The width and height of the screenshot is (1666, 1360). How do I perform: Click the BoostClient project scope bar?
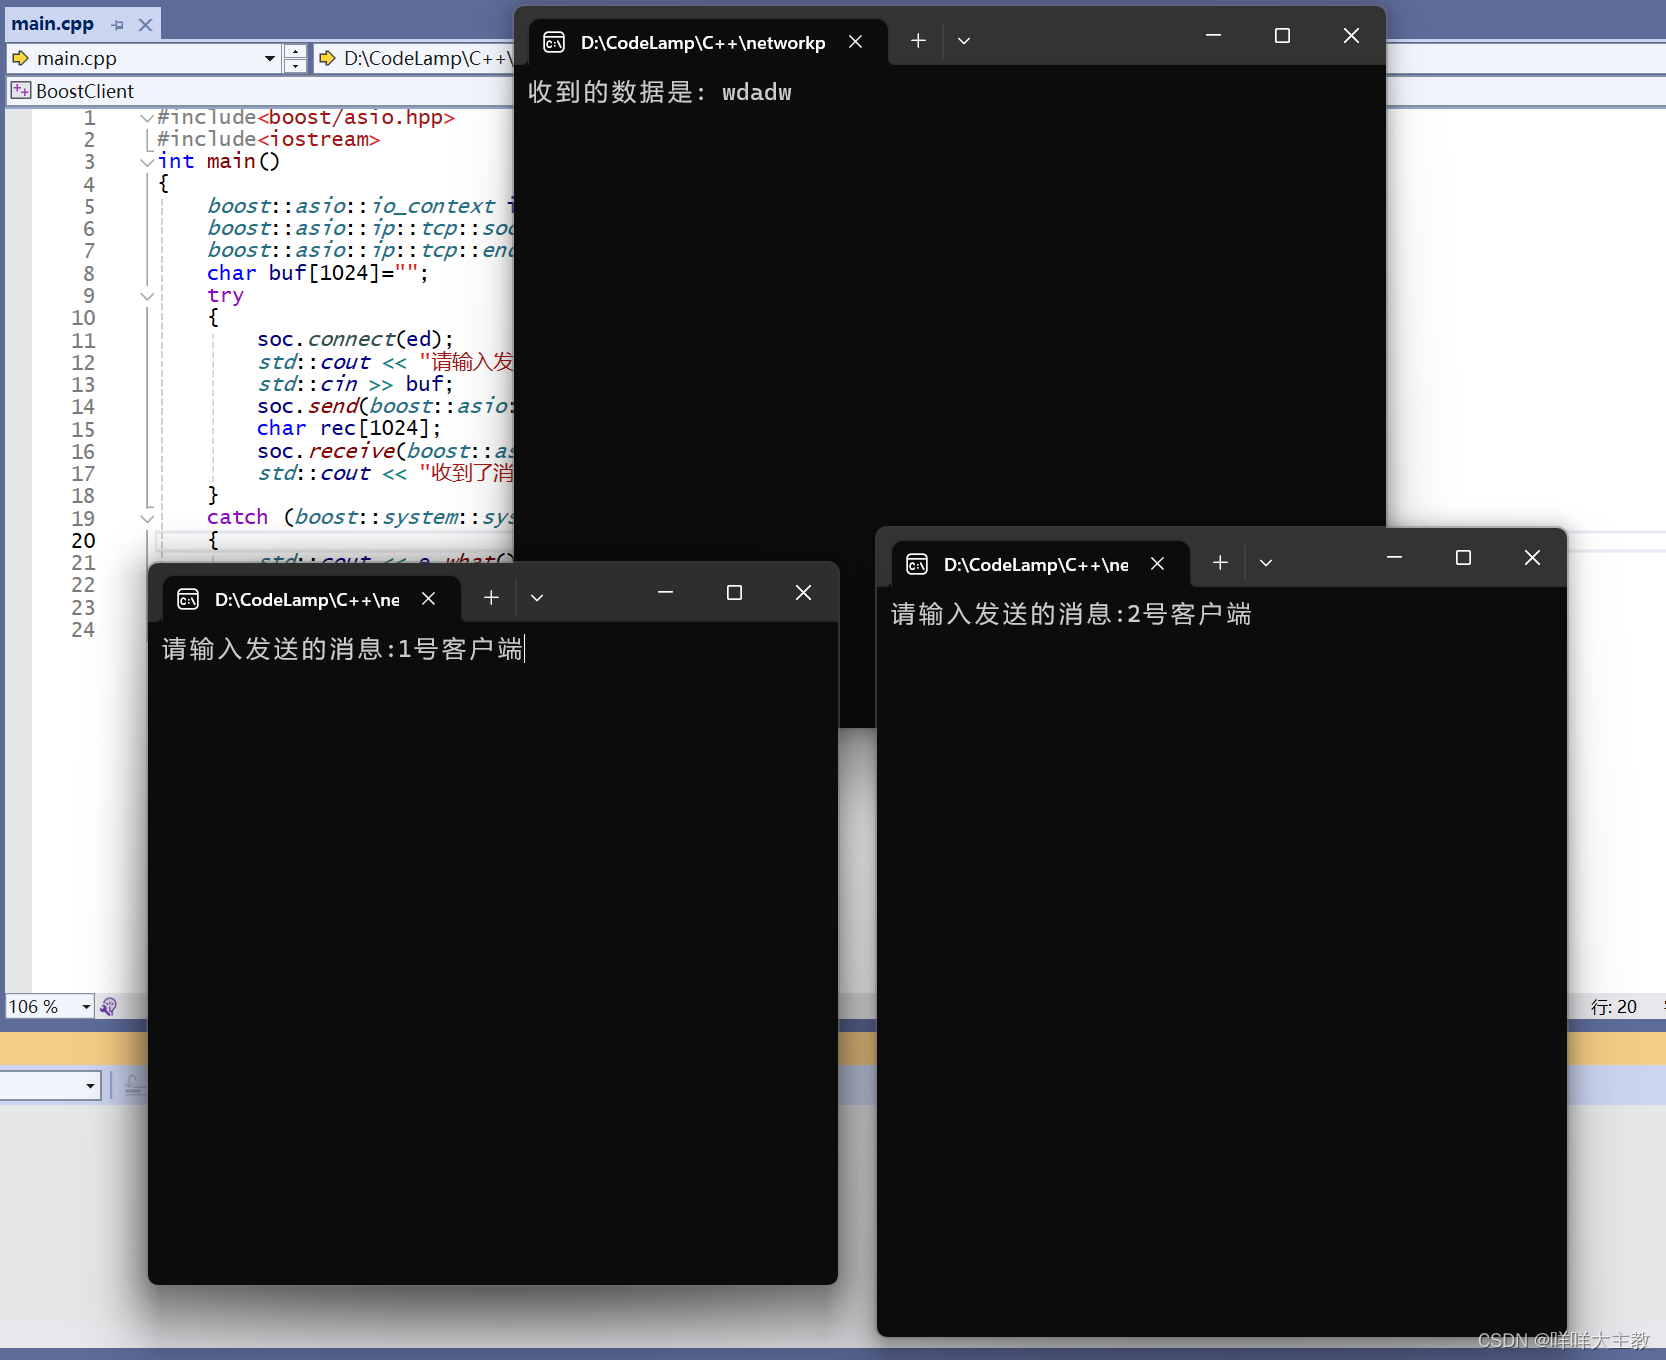pyautogui.click(x=260, y=91)
